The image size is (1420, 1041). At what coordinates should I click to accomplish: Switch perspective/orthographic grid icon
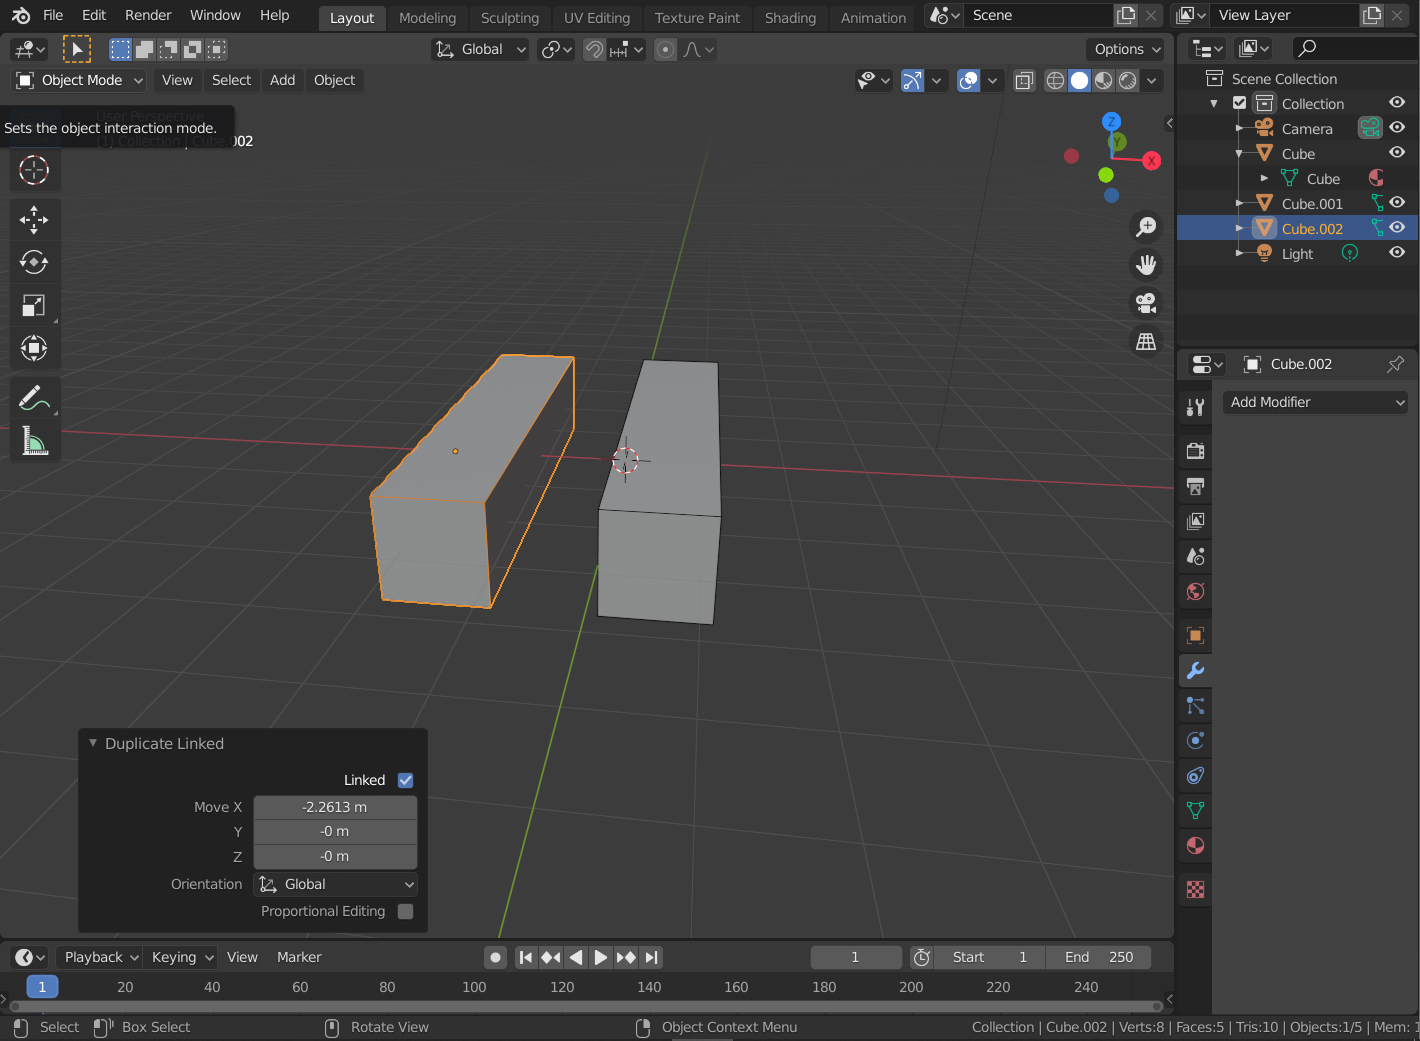pos(1146,341)
